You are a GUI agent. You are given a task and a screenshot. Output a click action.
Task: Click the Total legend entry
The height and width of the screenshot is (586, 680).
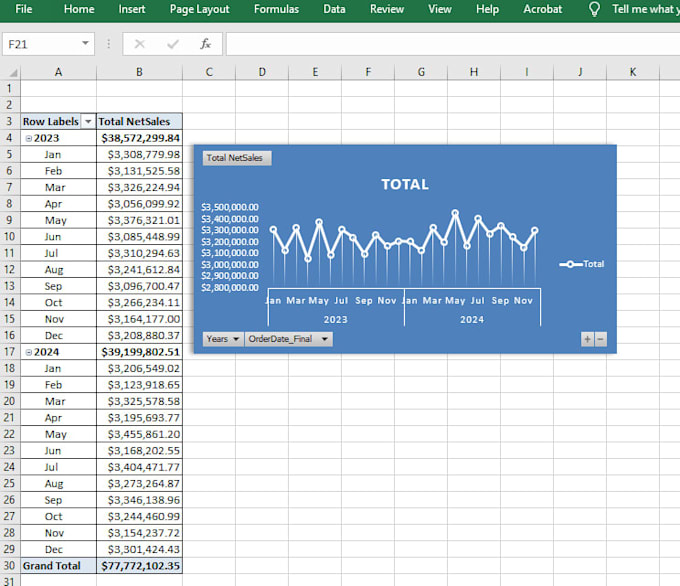point(582,264)
